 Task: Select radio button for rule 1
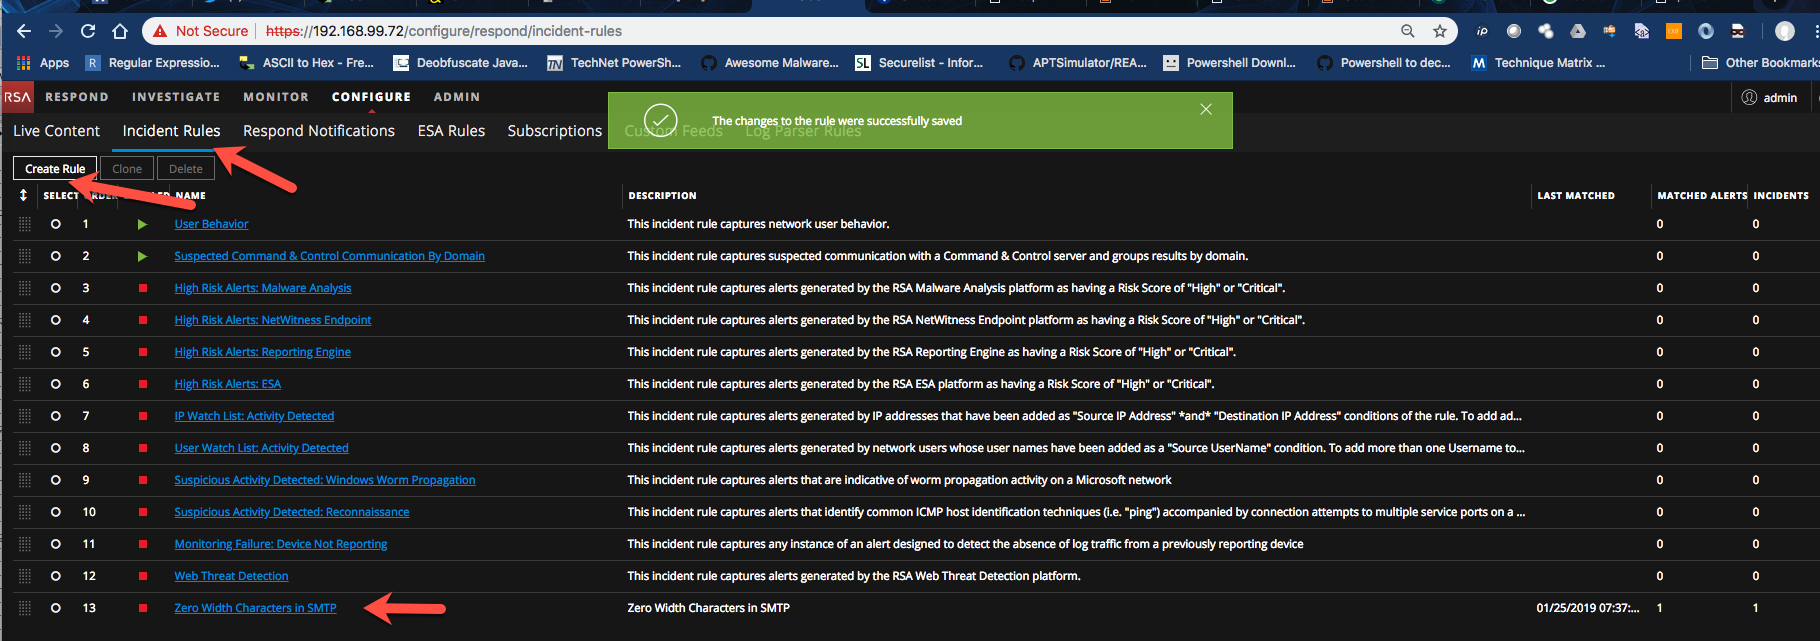56,224
